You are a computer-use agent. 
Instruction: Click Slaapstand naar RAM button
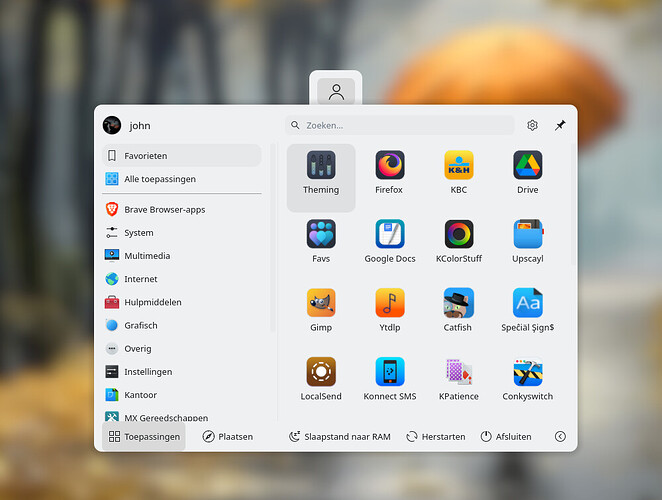pyautogui.click(x=340, y=437)
